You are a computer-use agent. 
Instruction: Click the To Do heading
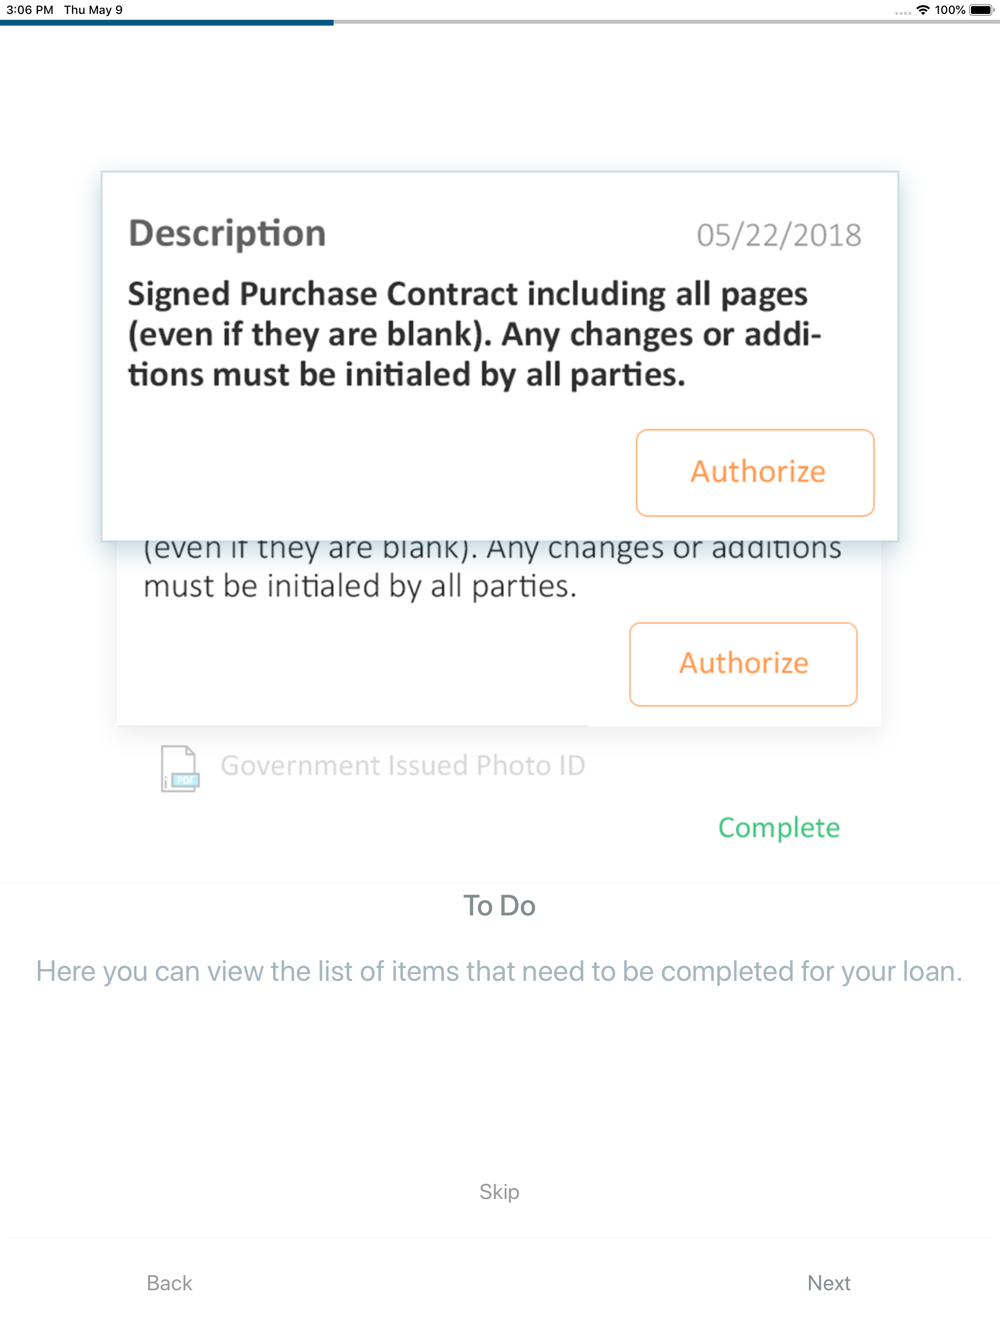499,906
